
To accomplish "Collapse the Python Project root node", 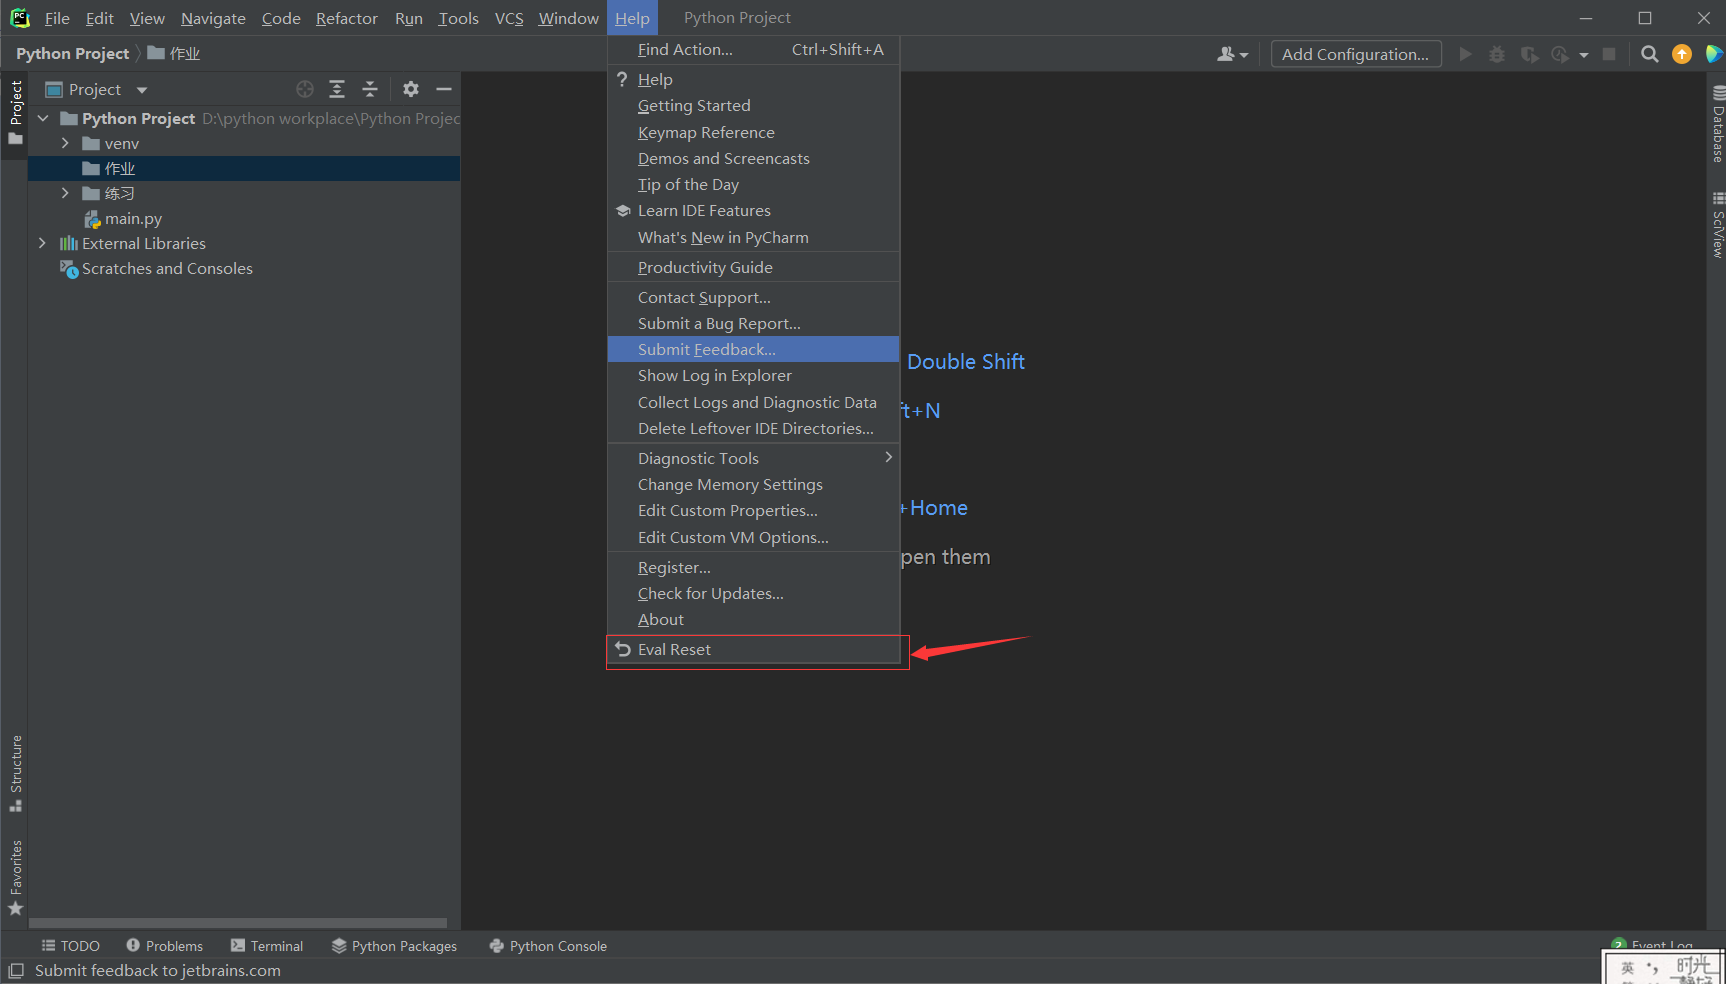I will [x=43, y=118].
